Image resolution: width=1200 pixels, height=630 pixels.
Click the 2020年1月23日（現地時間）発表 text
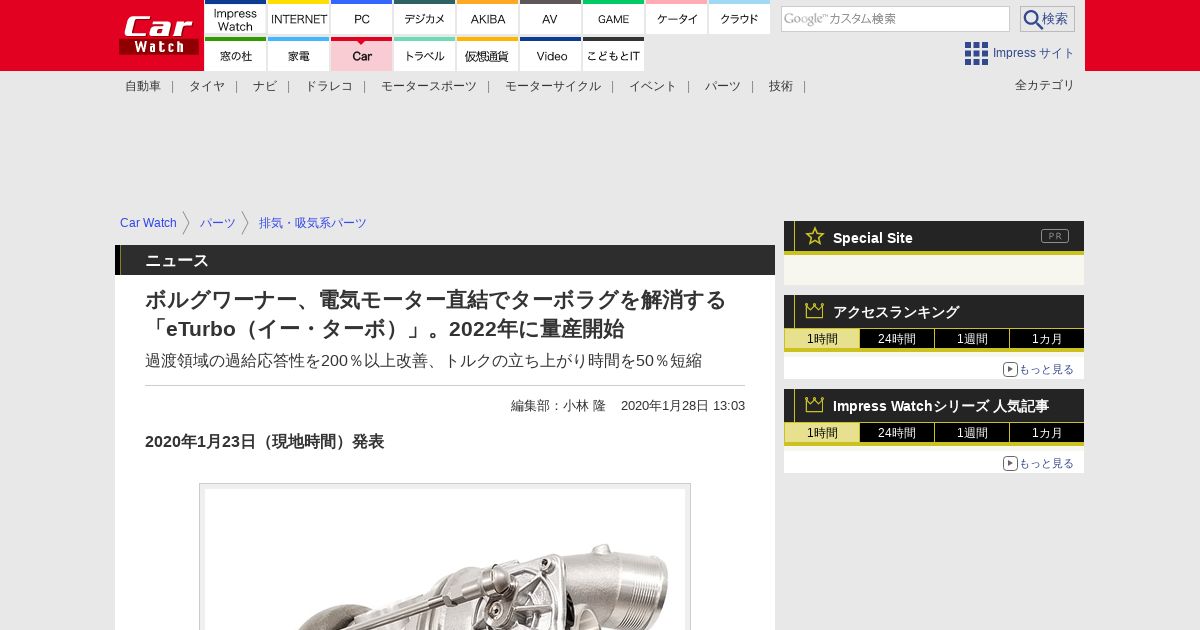tap(264, 442)
